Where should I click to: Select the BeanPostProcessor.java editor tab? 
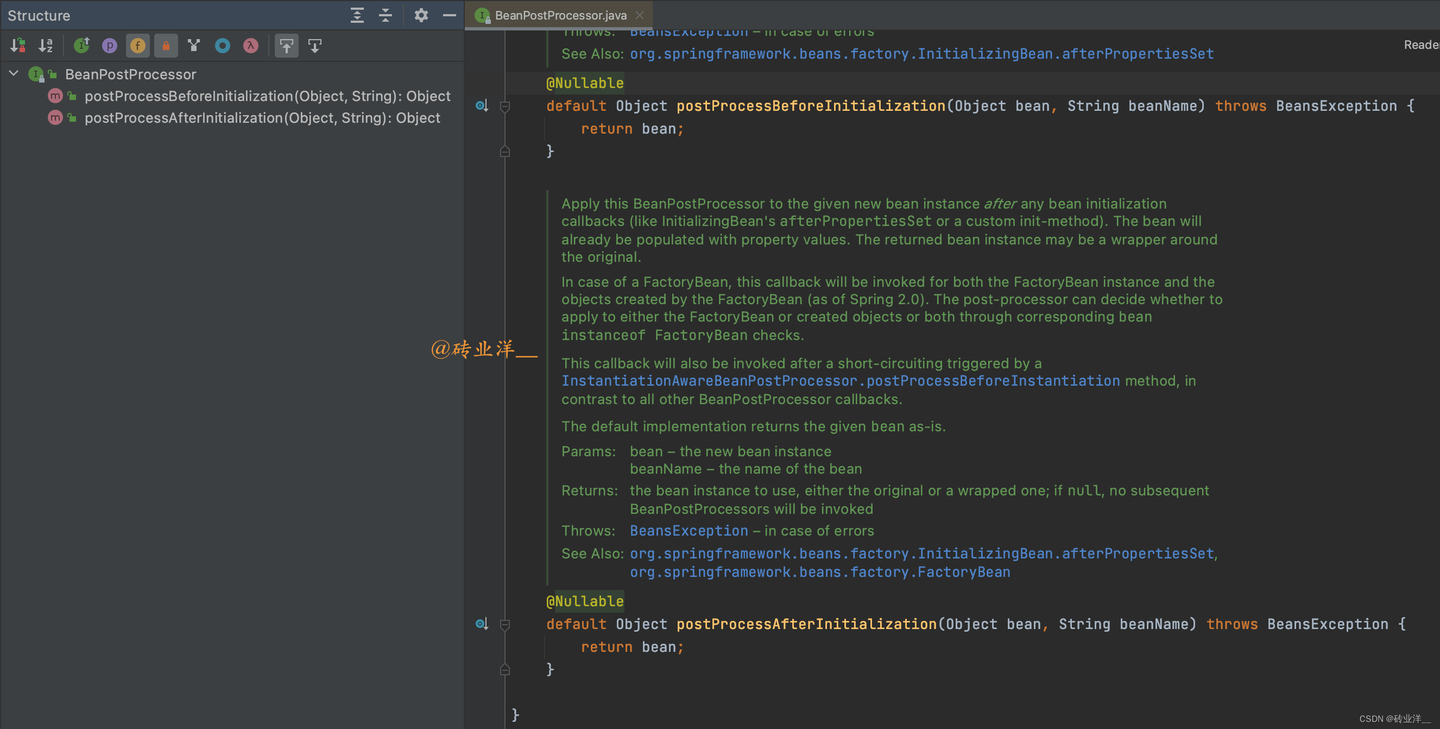click(x=560, y=15)
